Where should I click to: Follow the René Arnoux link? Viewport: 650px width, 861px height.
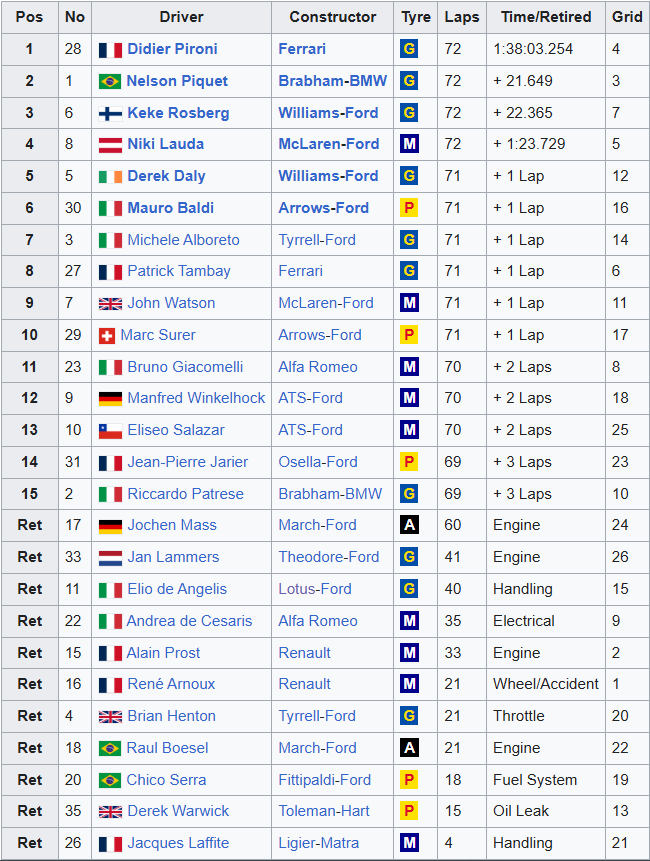click(x=171, y=684)
